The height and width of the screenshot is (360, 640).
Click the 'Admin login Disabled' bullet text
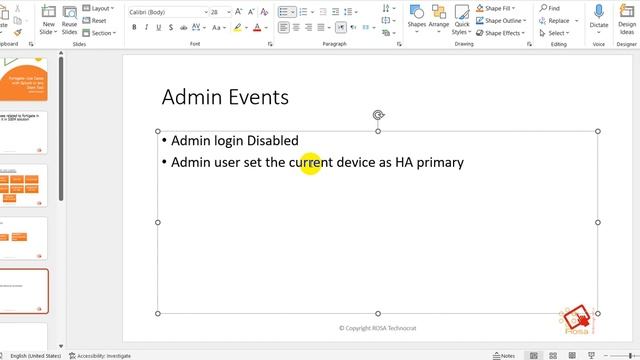[235, 141]
